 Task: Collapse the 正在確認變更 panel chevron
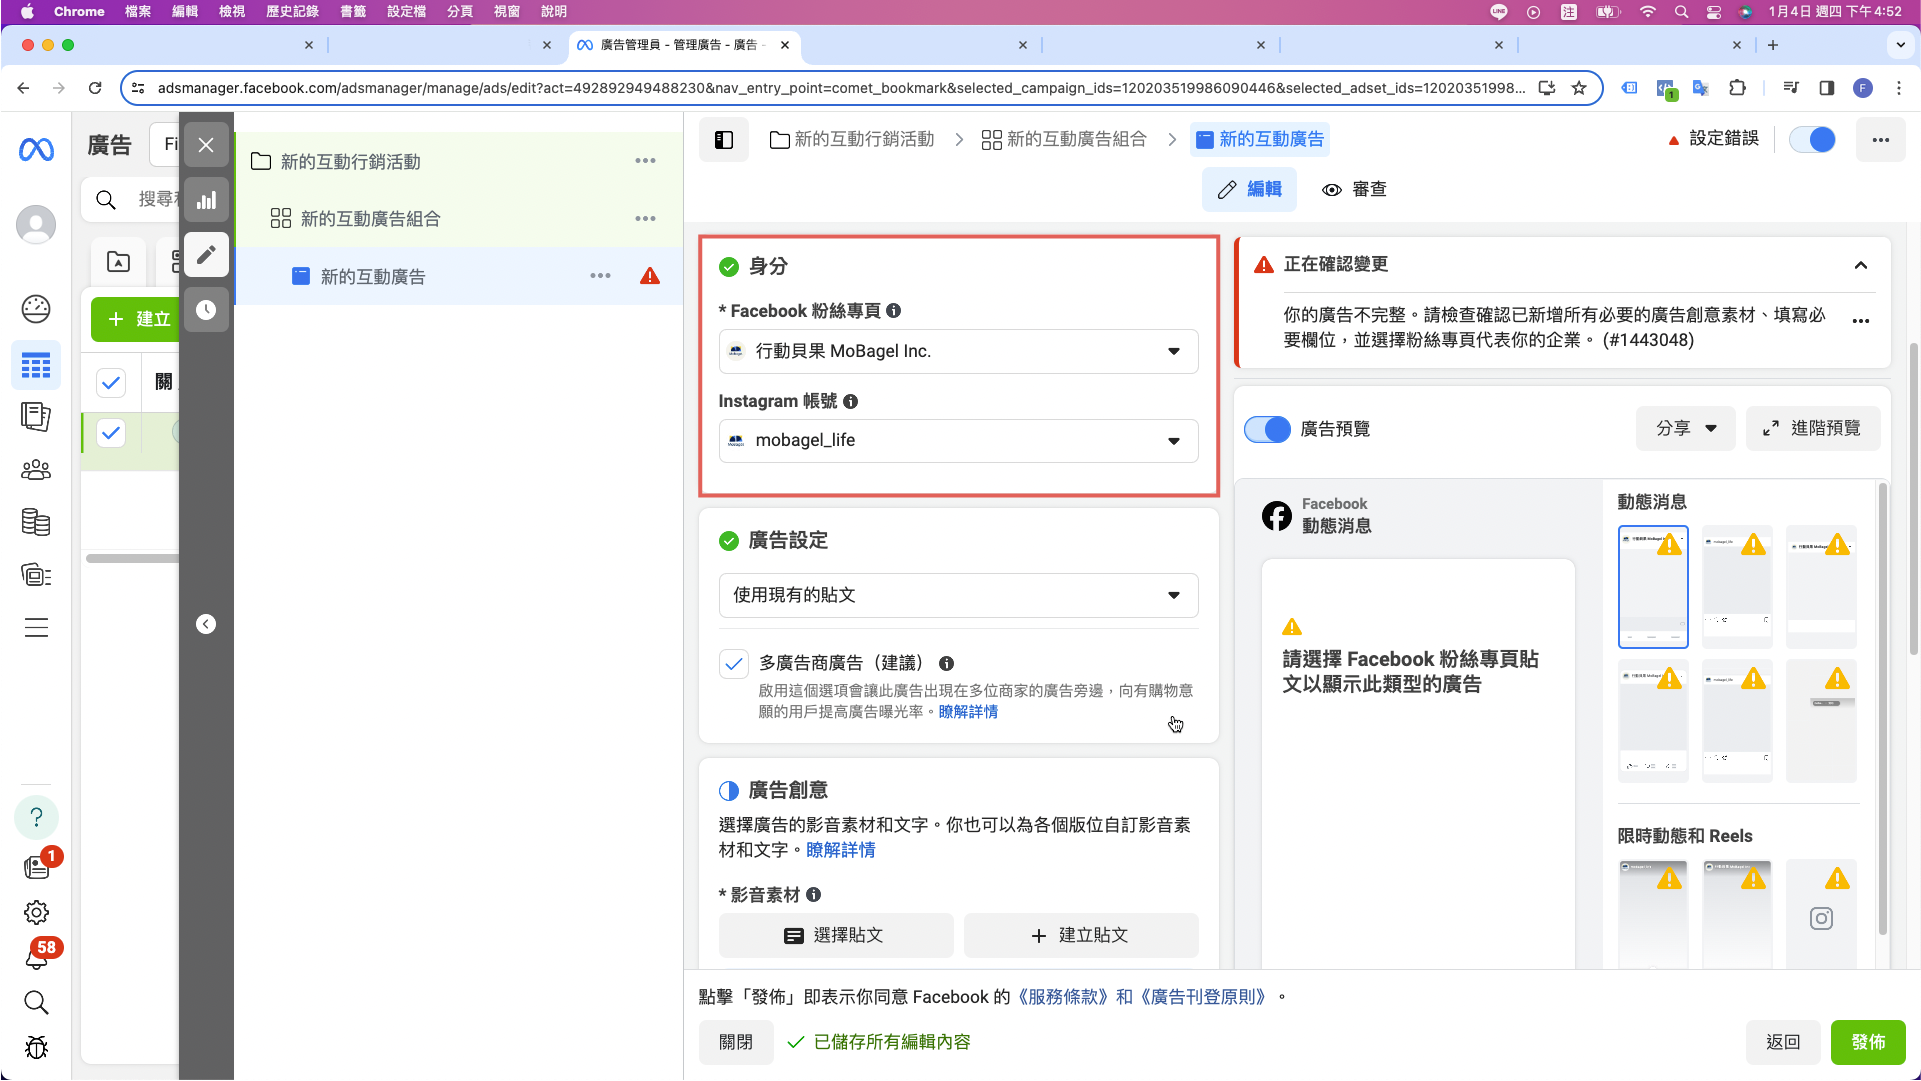[x=1861, y=265]
